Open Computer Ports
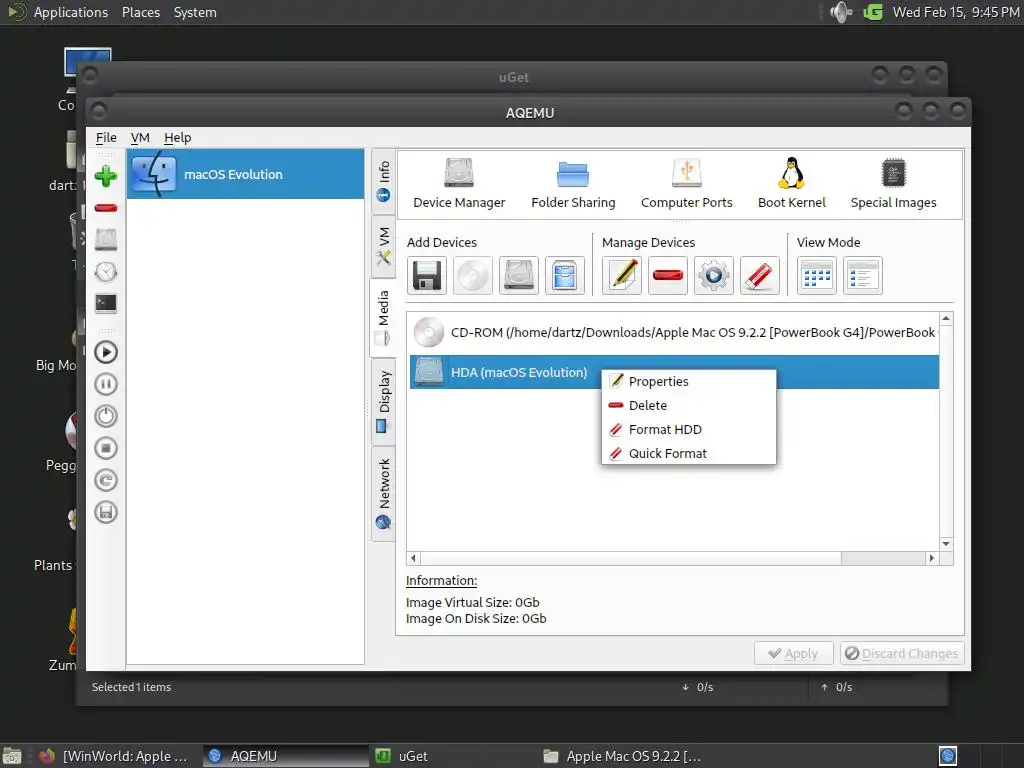This screenshot has height=768, width=1024. pyautogui.click(x=686, y=184)
